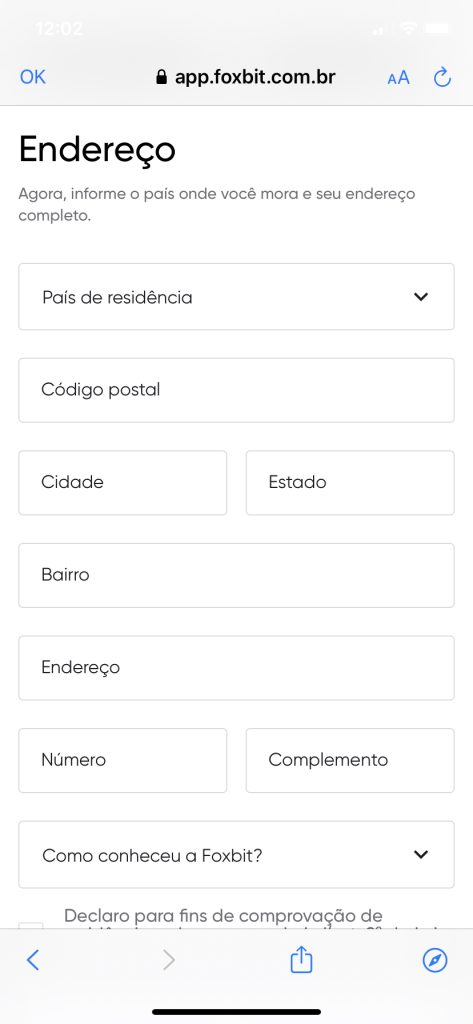Screen dimensions: 473x1024
Task: Focus the Complemento field
Action: [350, 761]
